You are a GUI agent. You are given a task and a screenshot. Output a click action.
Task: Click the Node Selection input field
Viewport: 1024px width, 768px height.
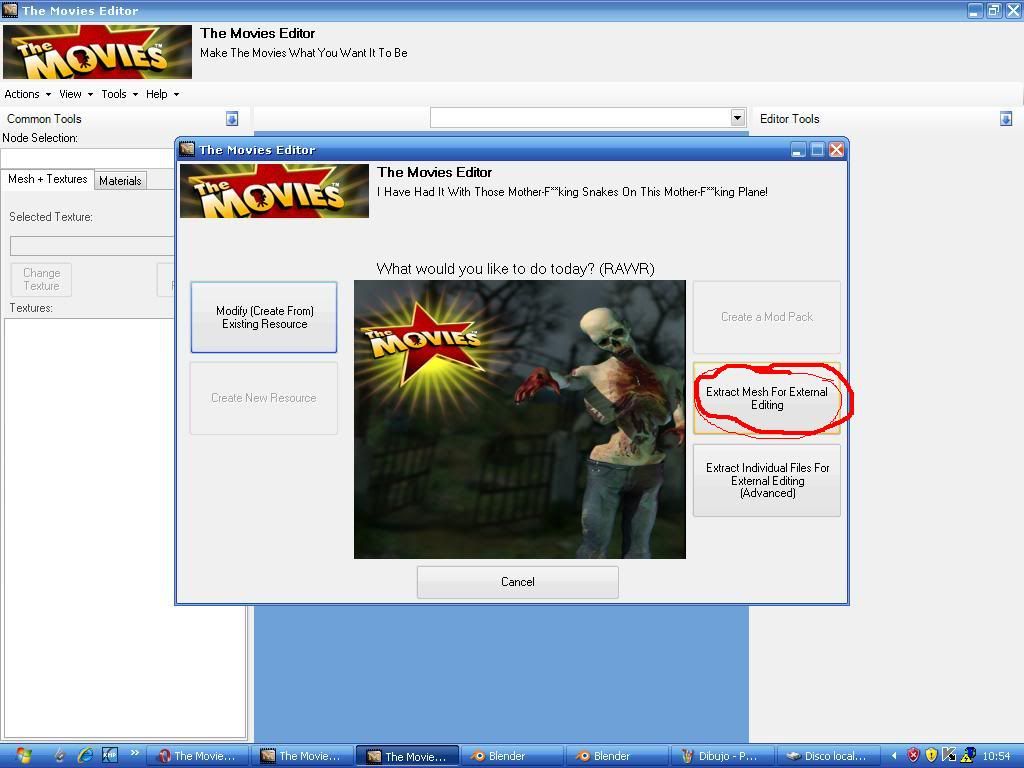pos(88,158)
